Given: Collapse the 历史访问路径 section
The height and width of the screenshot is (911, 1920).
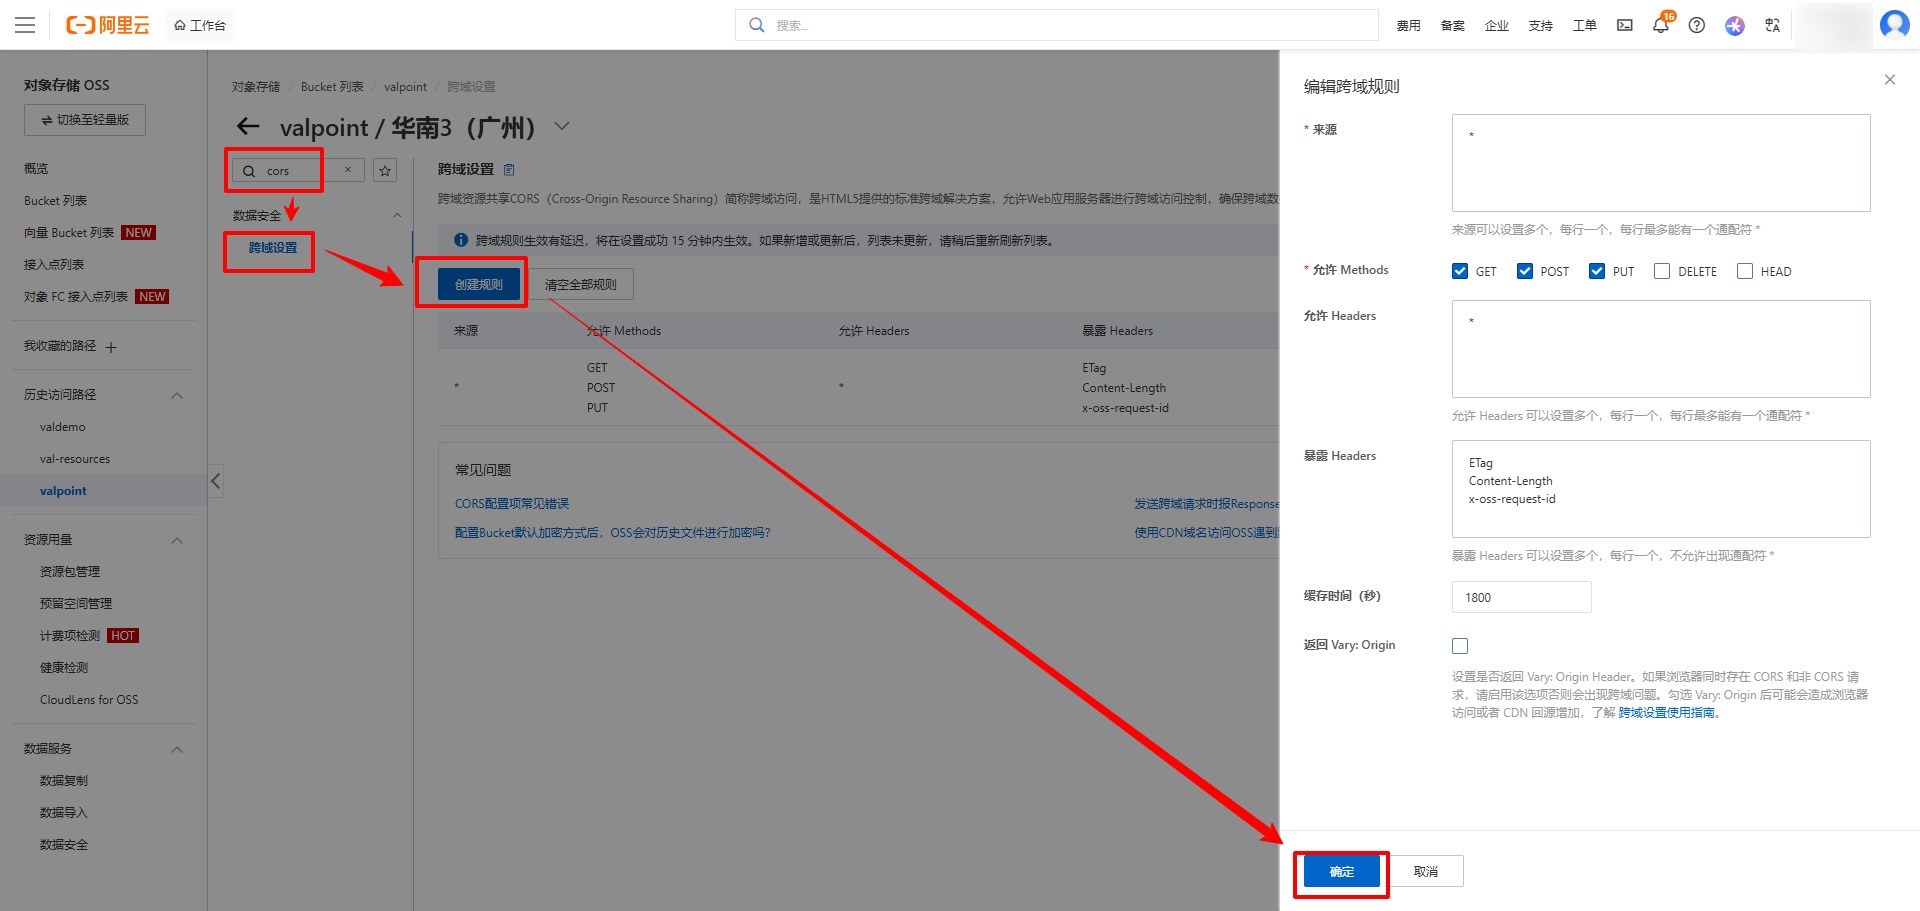Looking at the screenshot, I should click(x=177, y=395).
